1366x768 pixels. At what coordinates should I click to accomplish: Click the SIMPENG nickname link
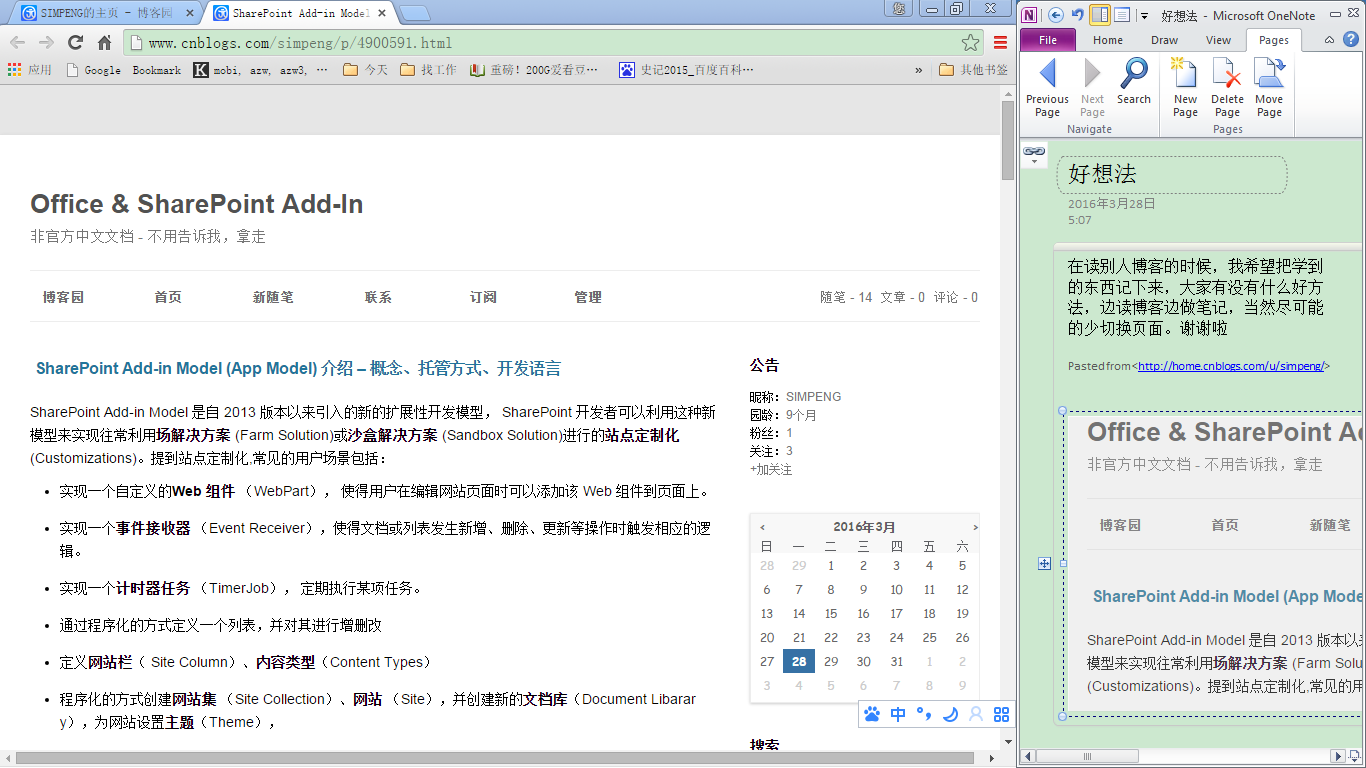tap(814, 397)
